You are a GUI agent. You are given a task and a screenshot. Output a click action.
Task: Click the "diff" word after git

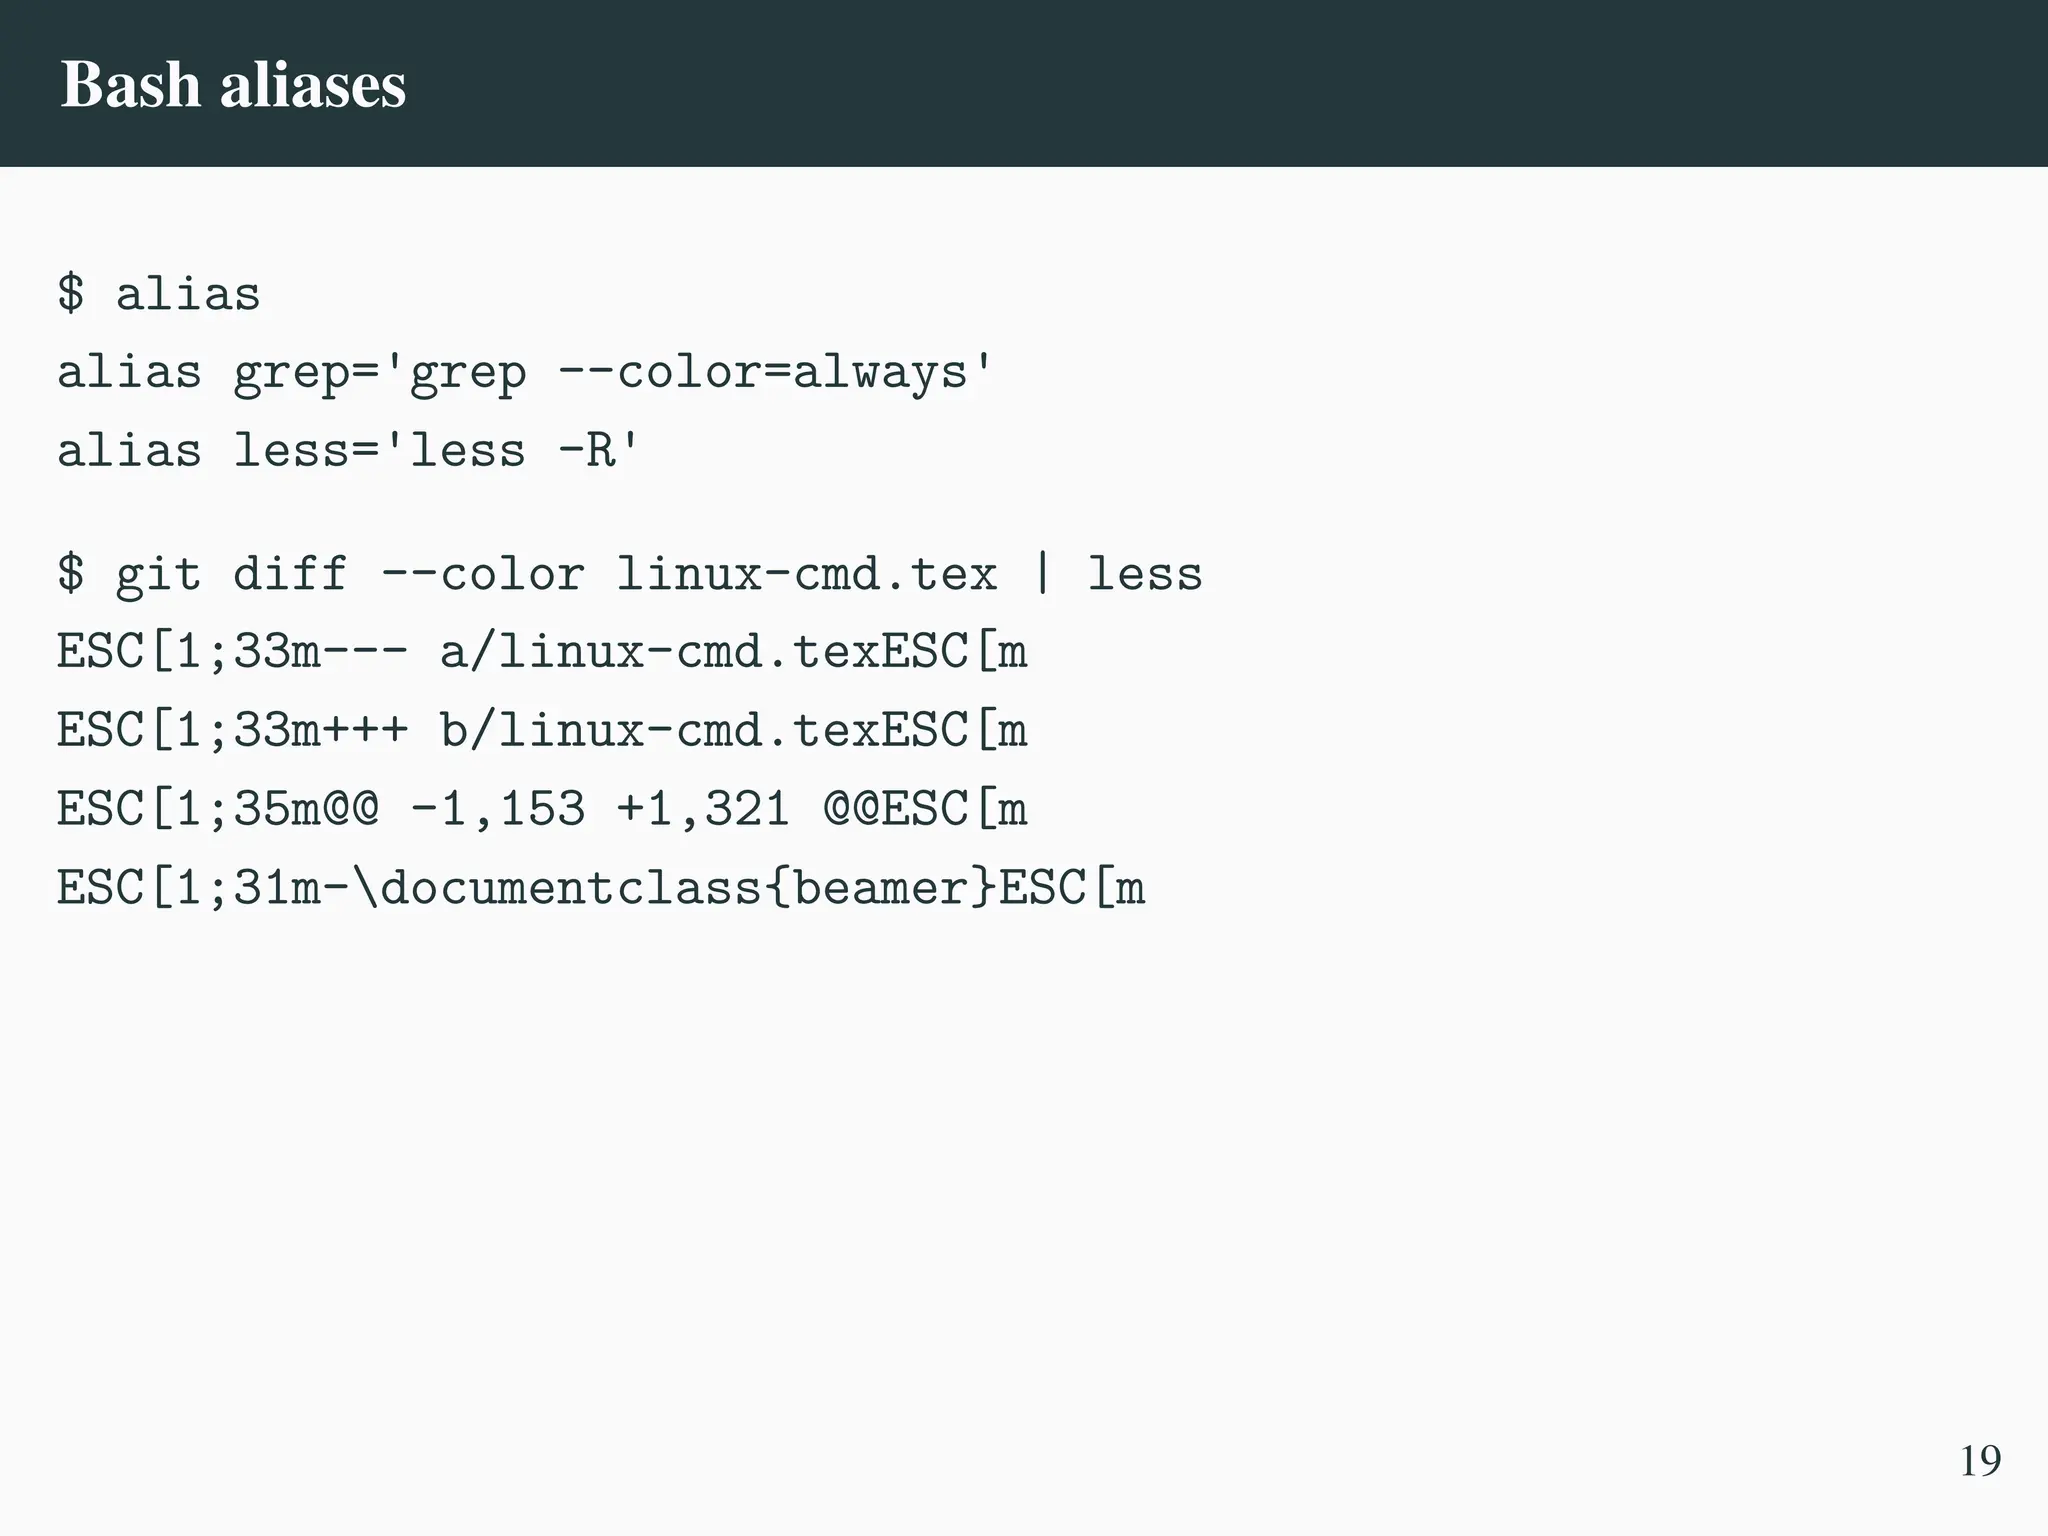290,575
